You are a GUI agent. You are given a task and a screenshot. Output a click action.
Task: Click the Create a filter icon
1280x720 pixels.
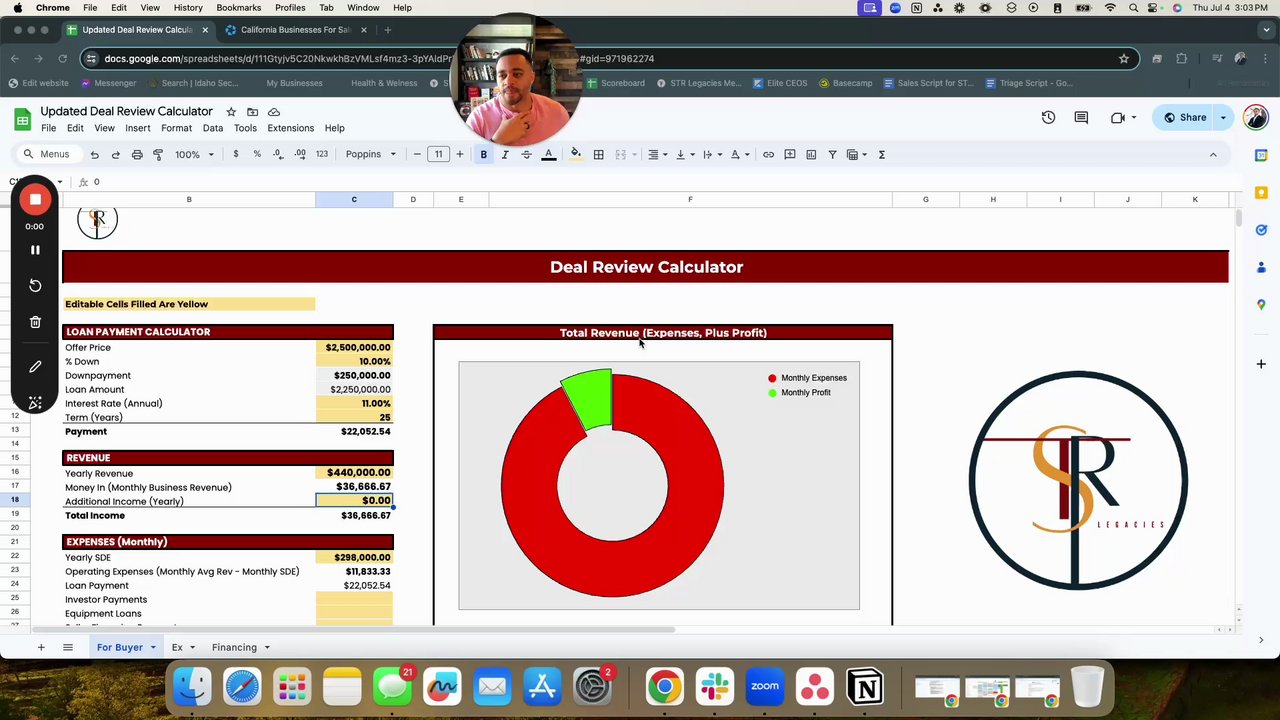pos(832,154)
